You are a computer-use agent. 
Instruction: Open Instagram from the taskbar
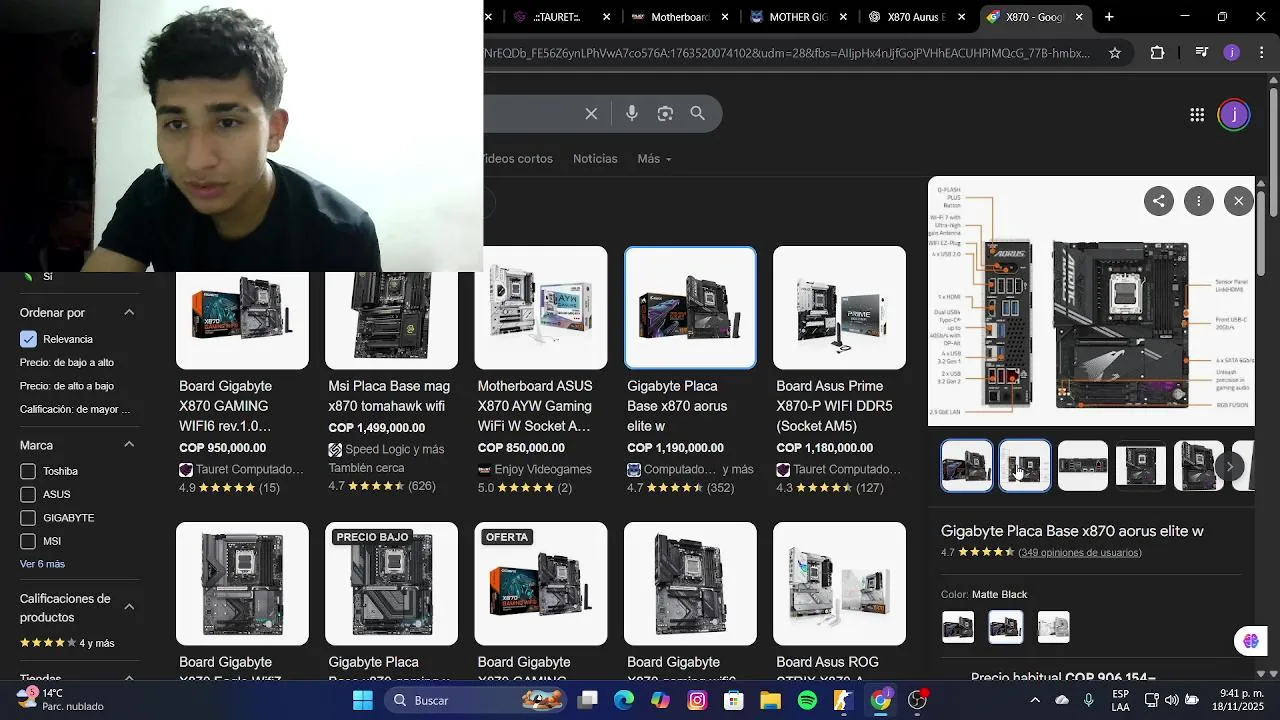(697, 700)
